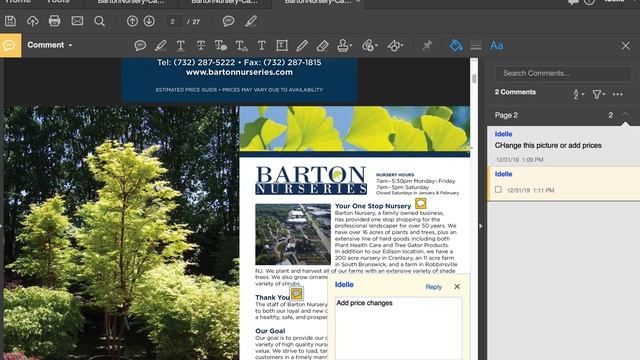Open the fill color picker
Viewport: 640px width, 360px height.
pos(456,45)
